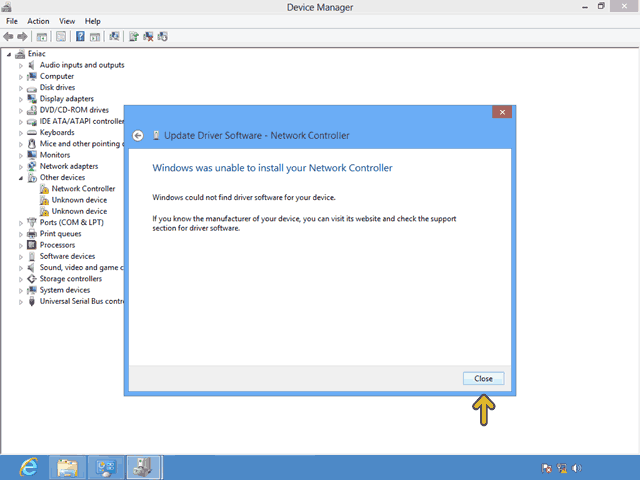Image resolution: width=640 pixels, height=480 pixels.
Task: Open the Properties toolbar icon
Action: (61, 37)
